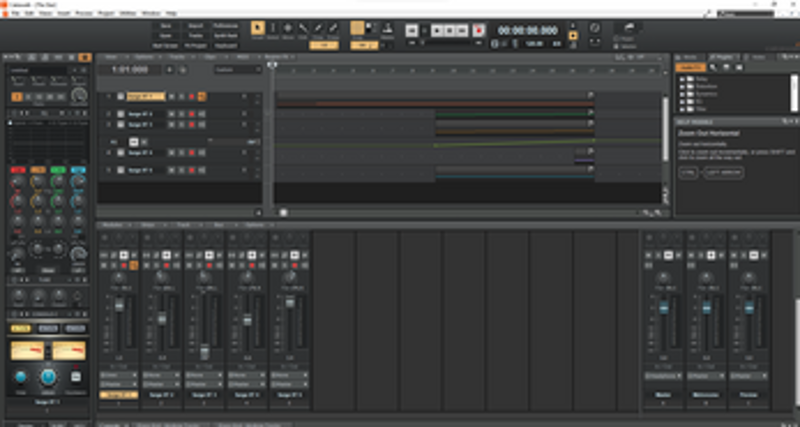Click the Stop transport button
The width and height of the screenshot is (800, 427).
tap(449, 31)
